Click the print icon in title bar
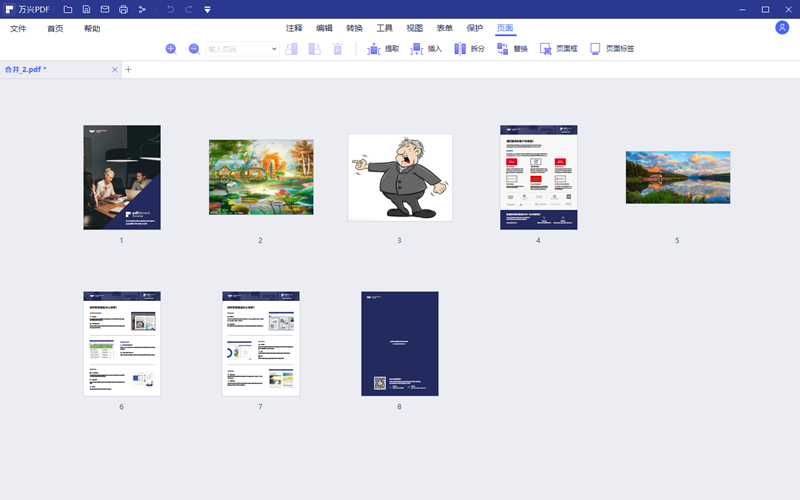800x500 pixels. tap(123, 9)
